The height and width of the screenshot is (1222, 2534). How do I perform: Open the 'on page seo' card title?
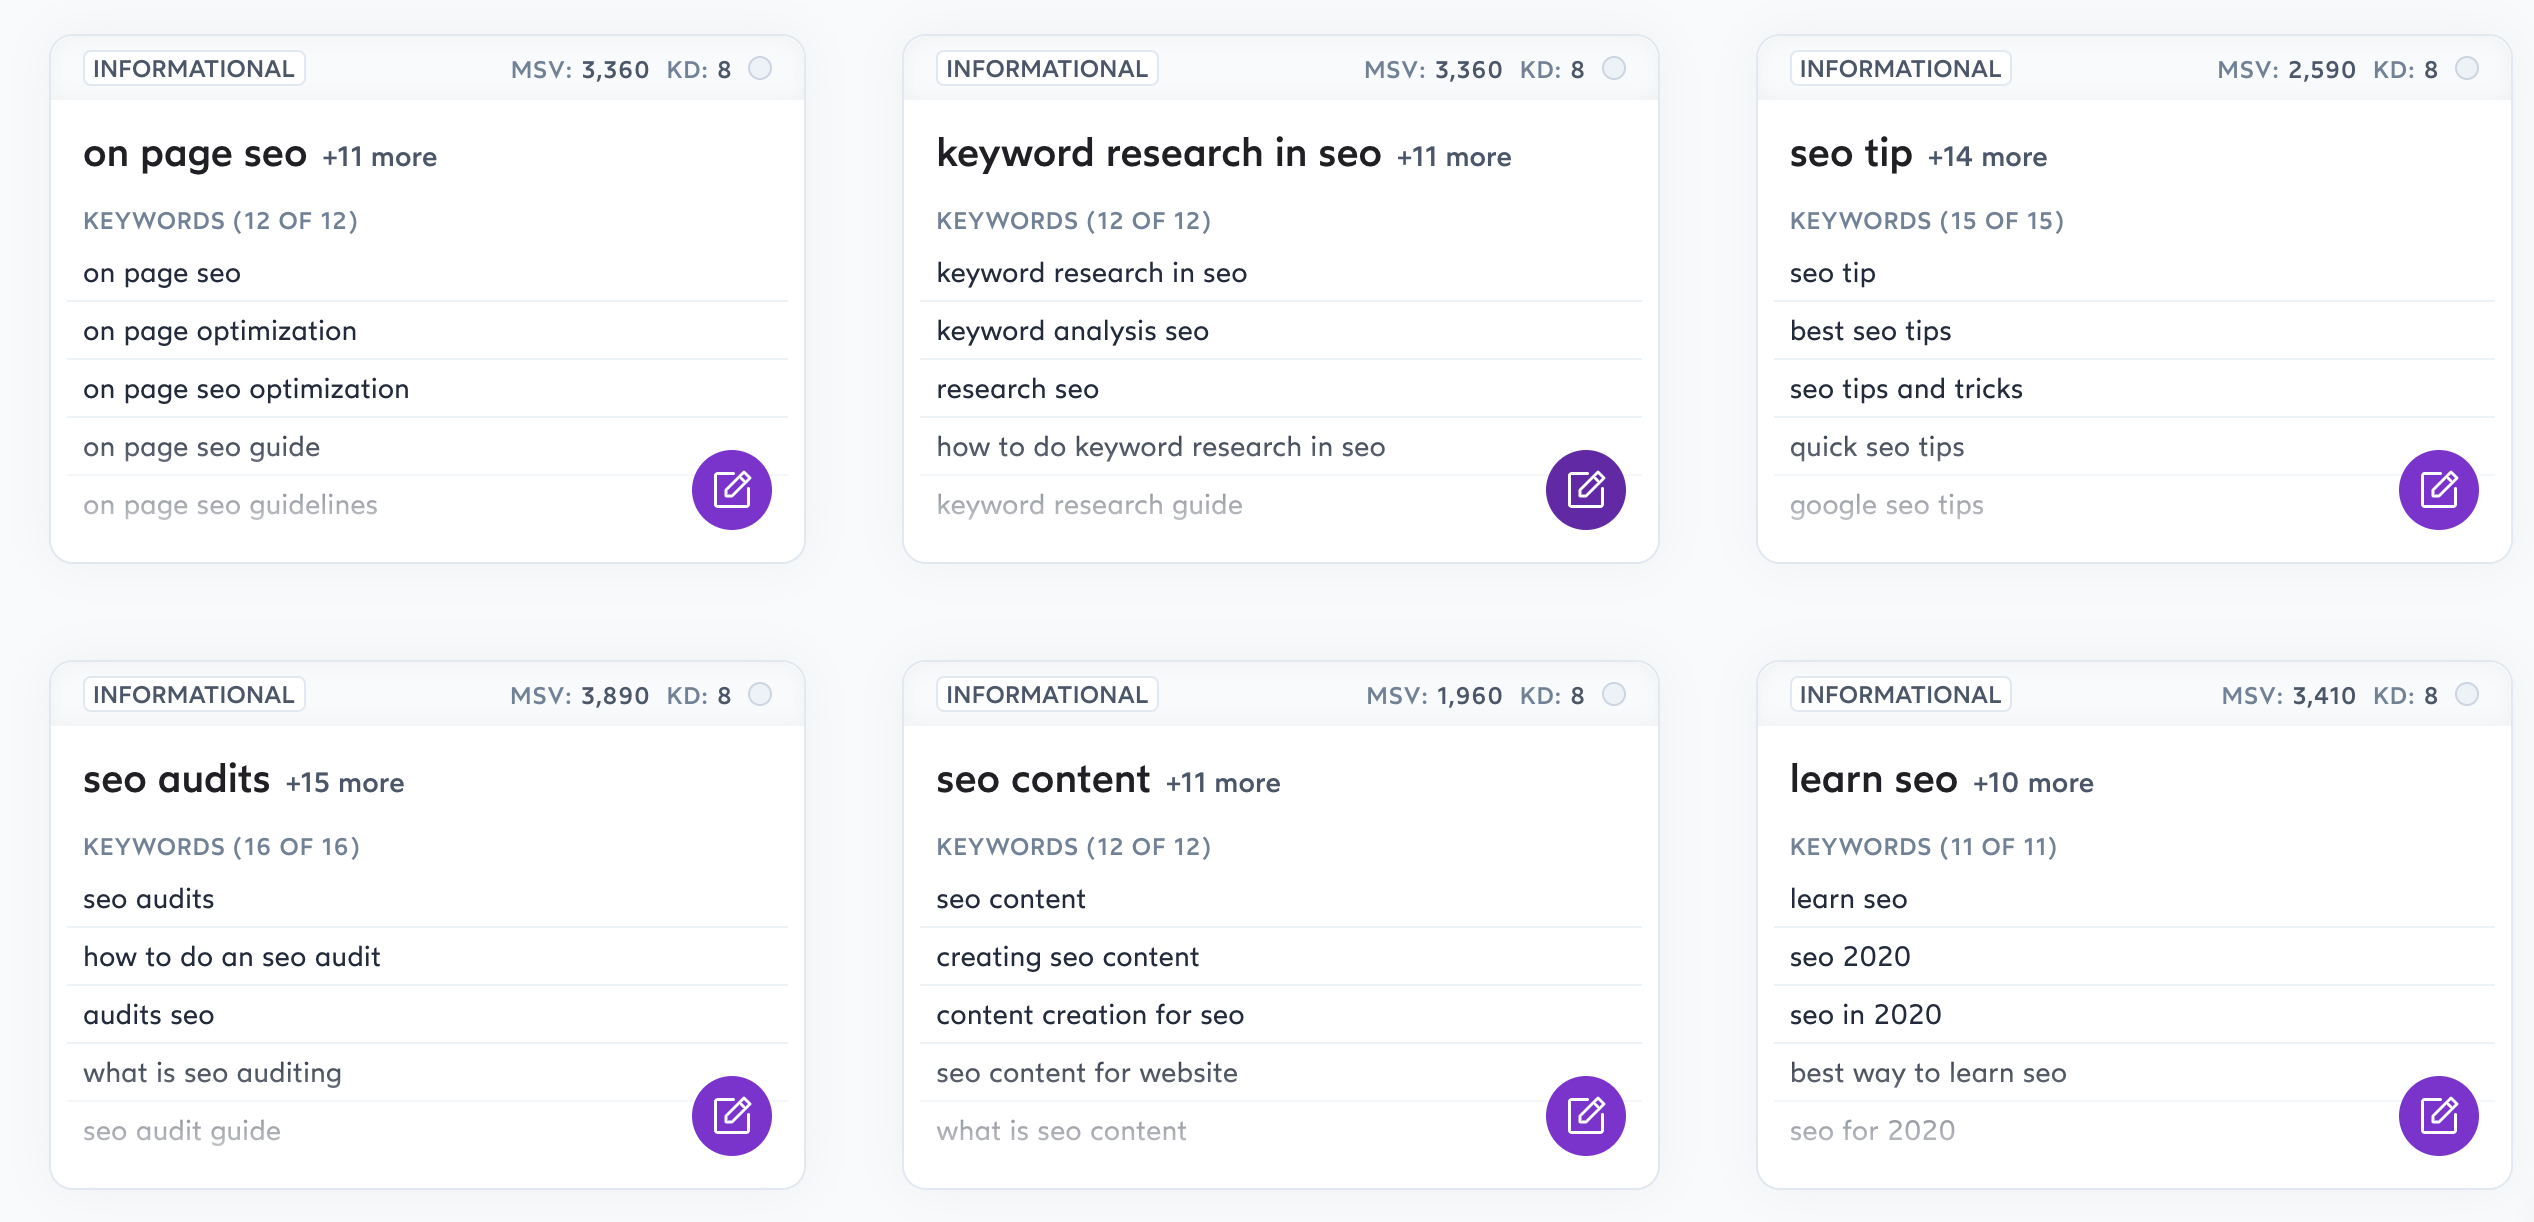[195, 155]
